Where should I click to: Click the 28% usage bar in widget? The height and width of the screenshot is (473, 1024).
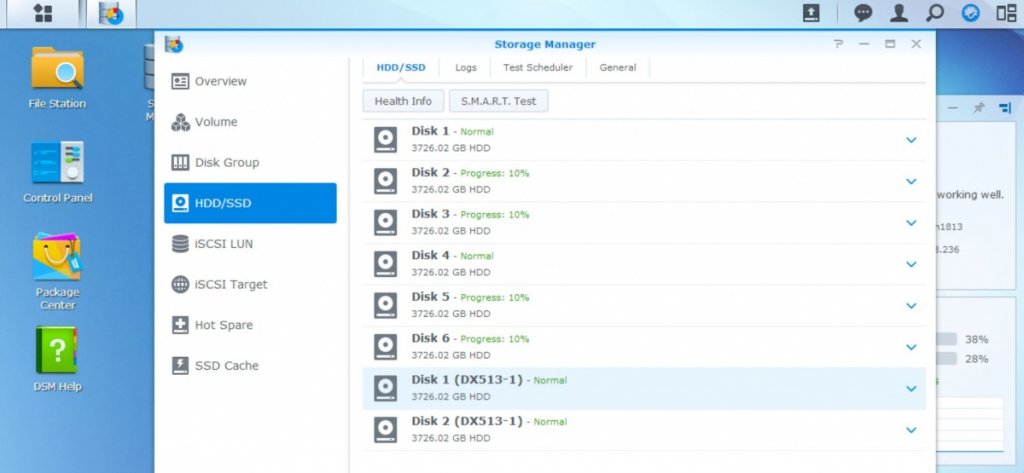(947, 359)
